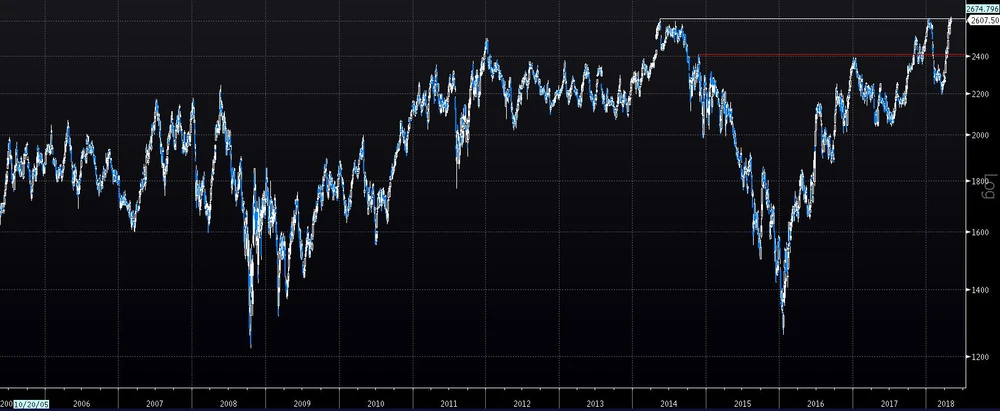Click the 1400 price axis label

click(982, 290)
